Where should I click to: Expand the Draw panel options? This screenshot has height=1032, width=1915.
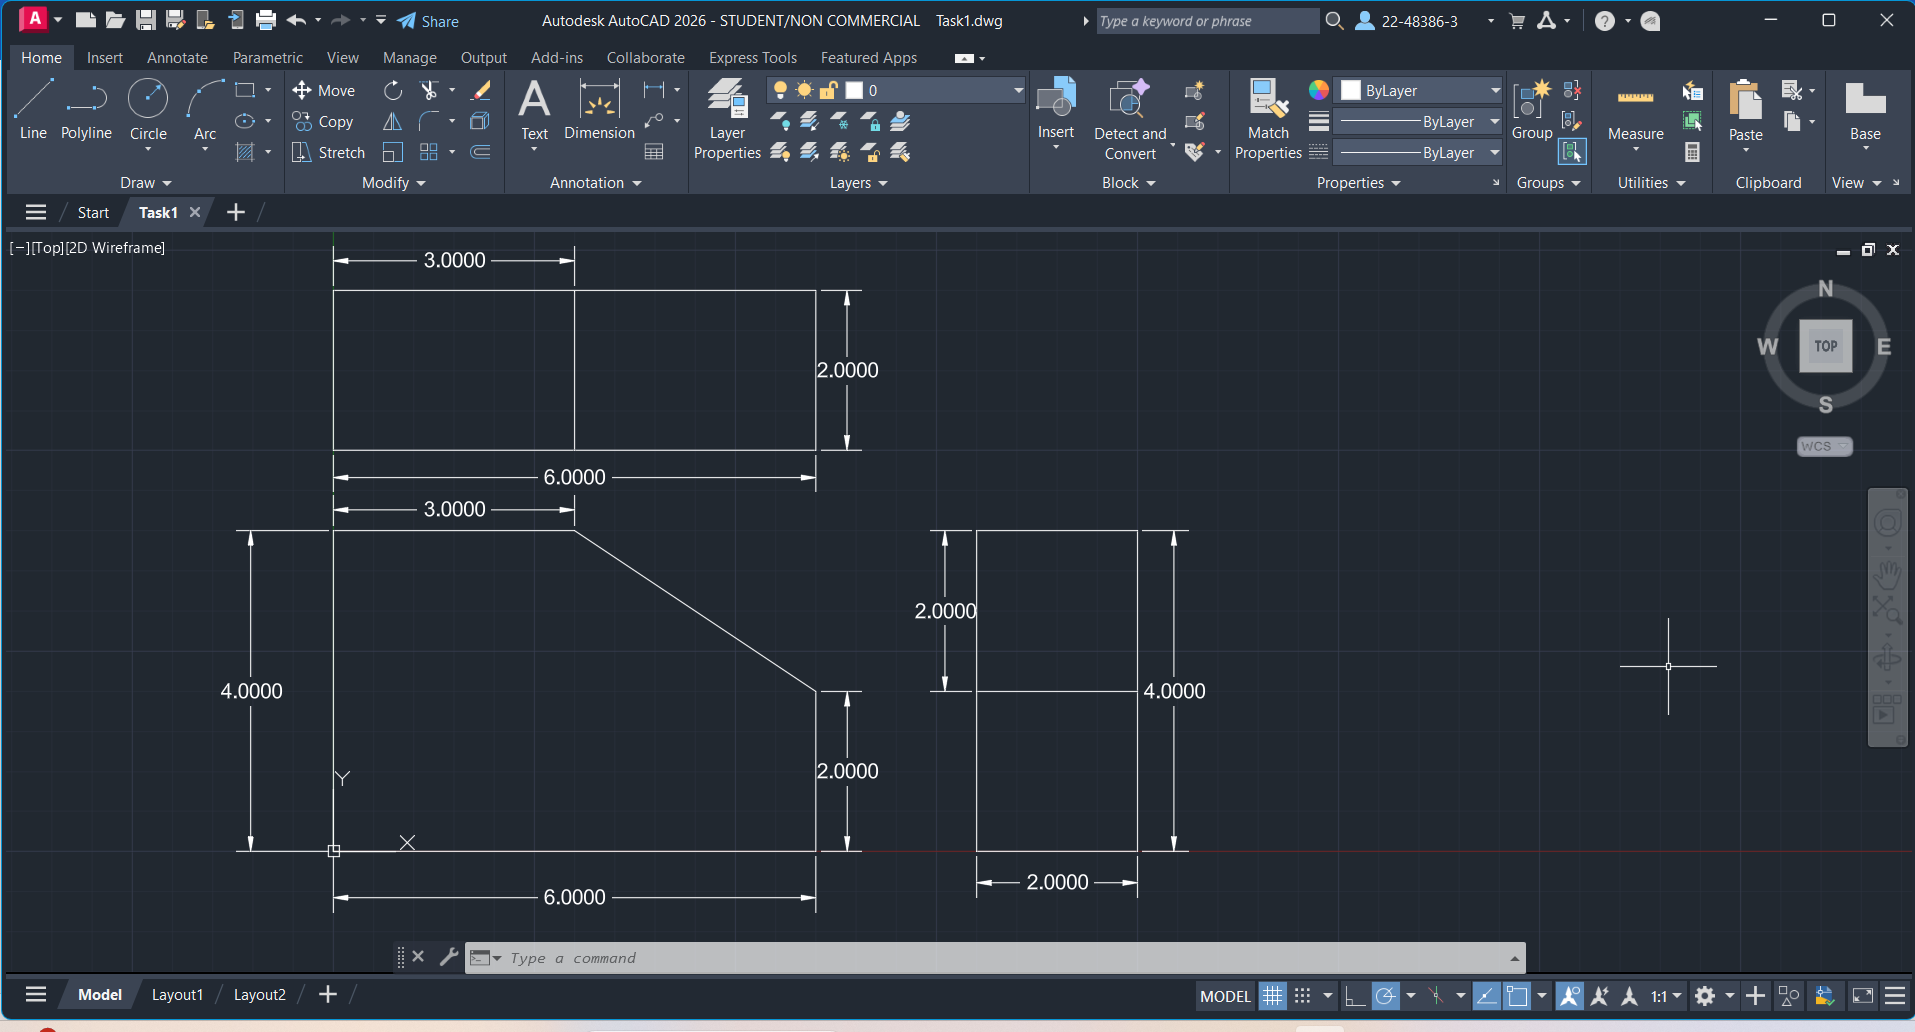(x=146, y=183)
